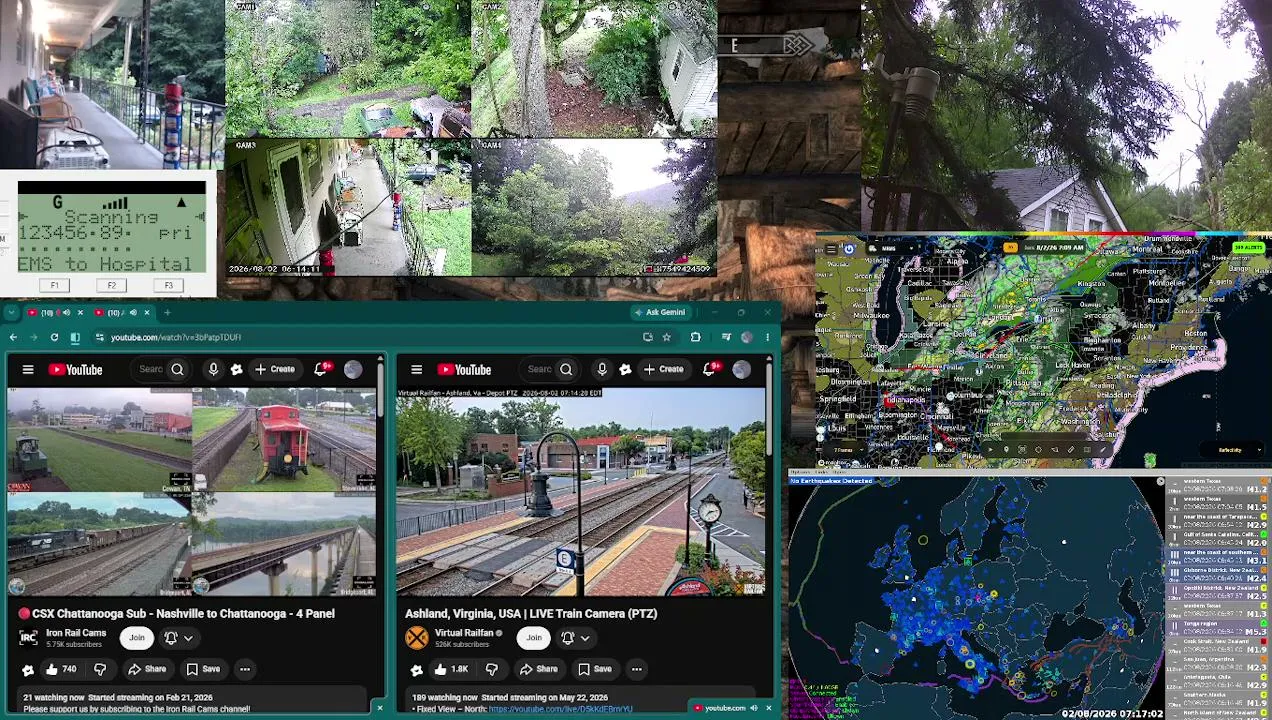Click the left YouTube search field
This screenshot has height=720, width=1272.
[x=150, y=370]
